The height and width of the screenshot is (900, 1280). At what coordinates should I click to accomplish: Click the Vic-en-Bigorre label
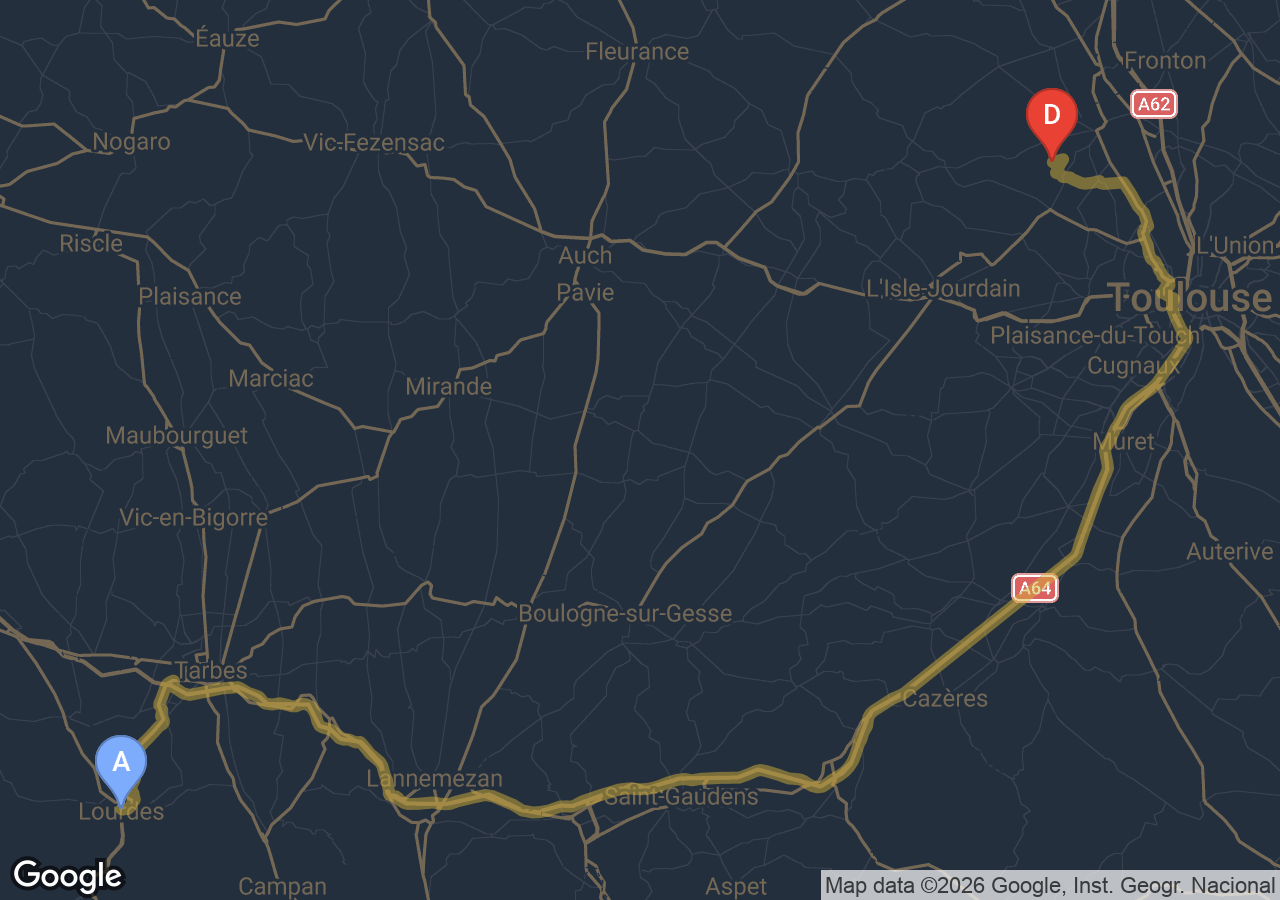pyautogui.click(x=193, y=518)
